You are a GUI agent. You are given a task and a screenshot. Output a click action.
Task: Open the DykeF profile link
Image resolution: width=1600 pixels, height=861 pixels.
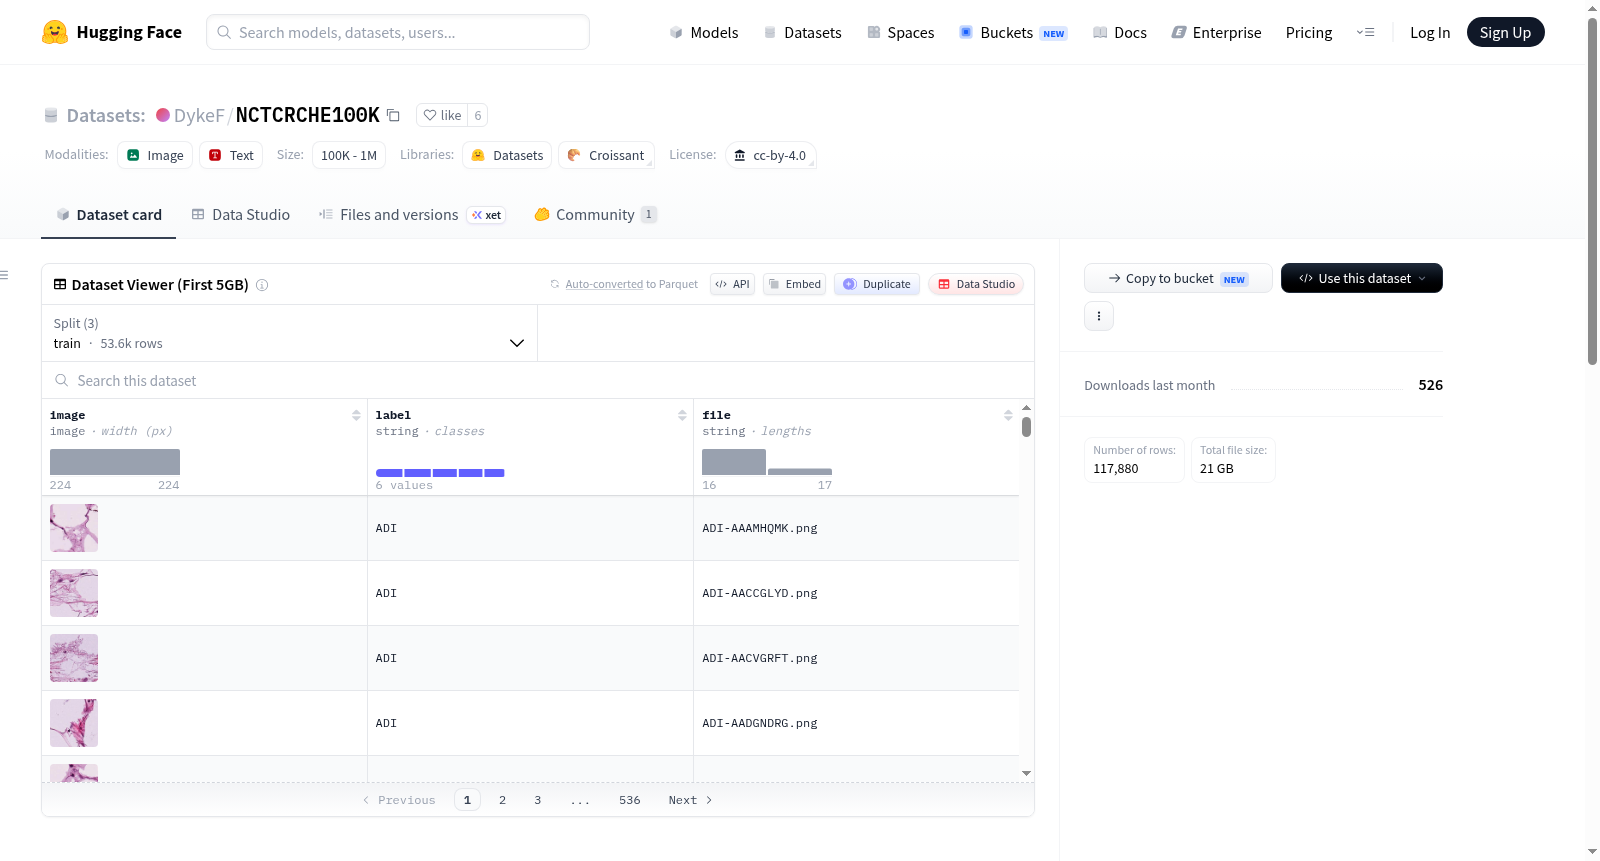click(199, 115)
